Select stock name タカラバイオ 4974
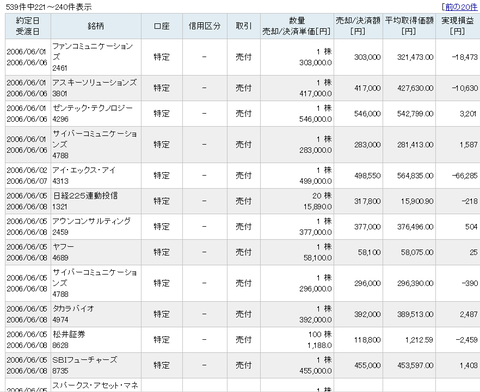Screen dimensions: 480x392 tap(73, 314)
